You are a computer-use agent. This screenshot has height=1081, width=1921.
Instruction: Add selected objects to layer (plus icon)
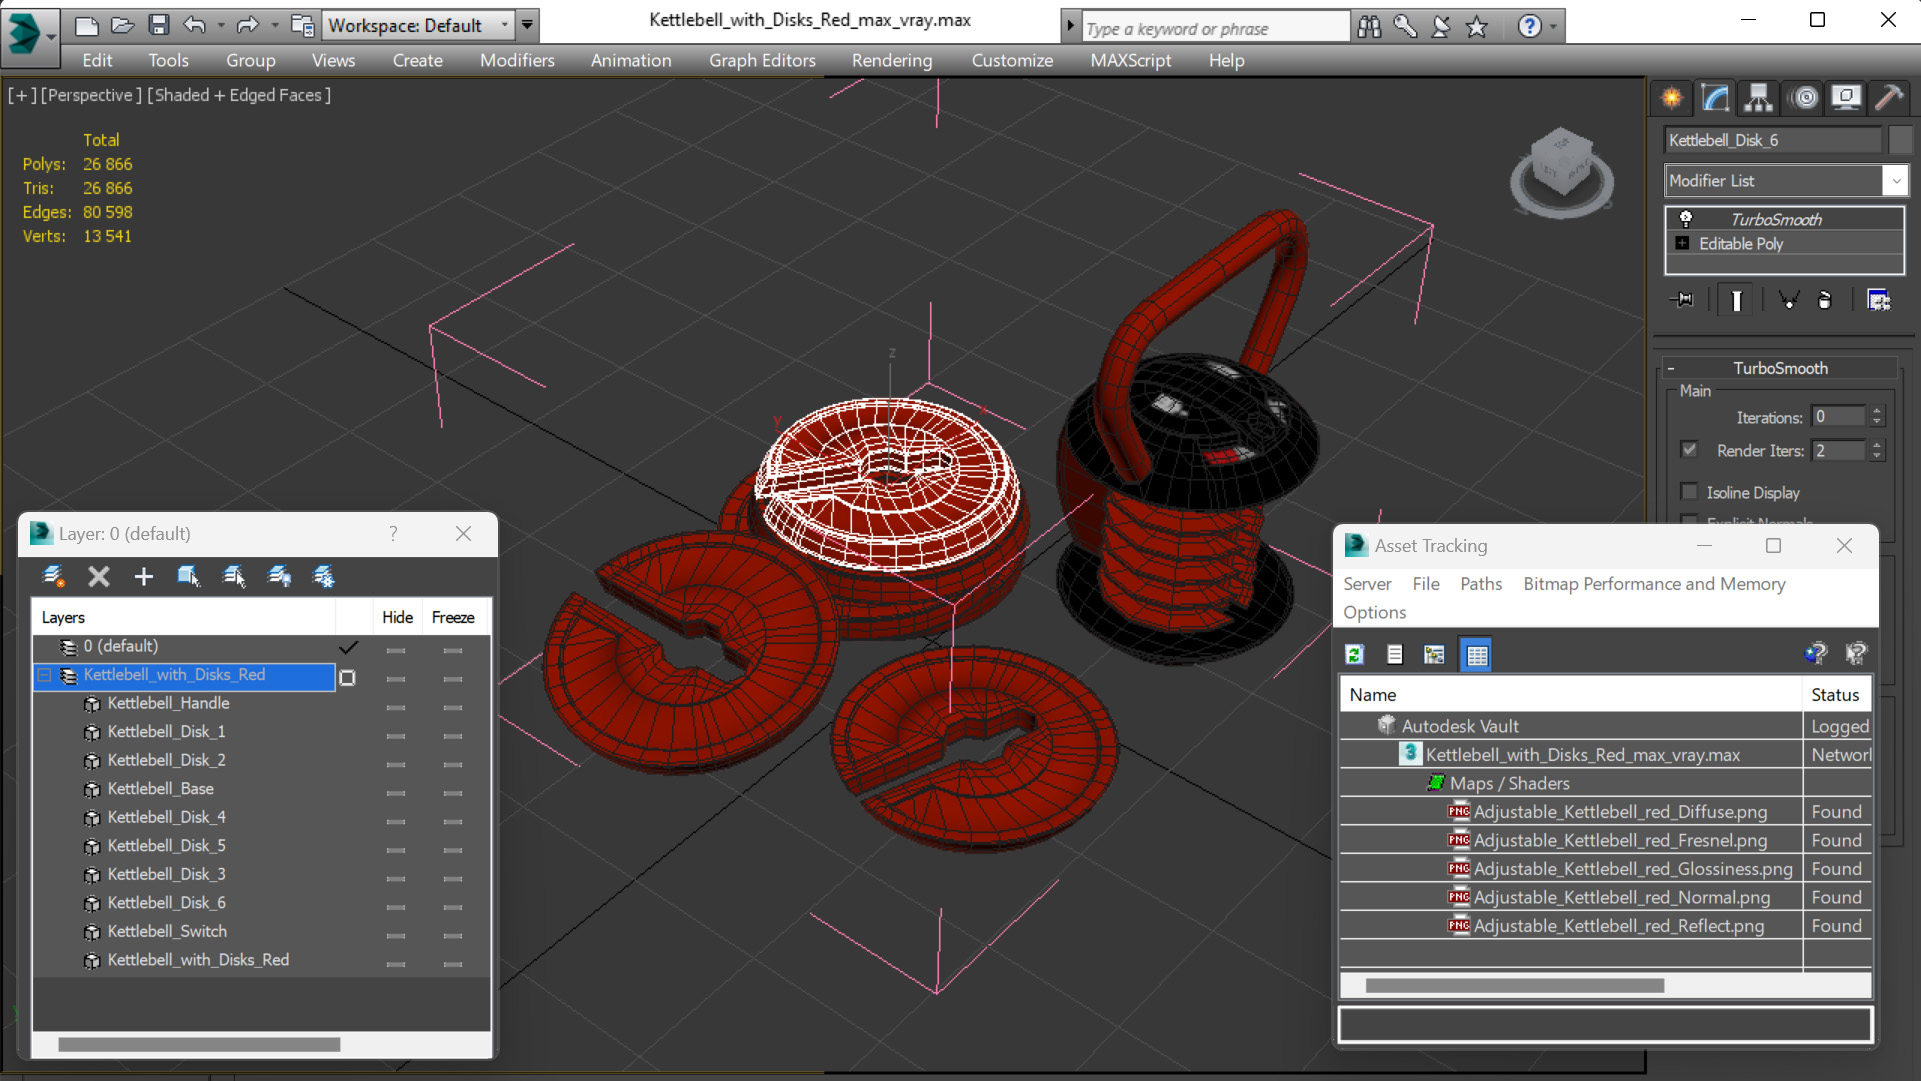143,576
